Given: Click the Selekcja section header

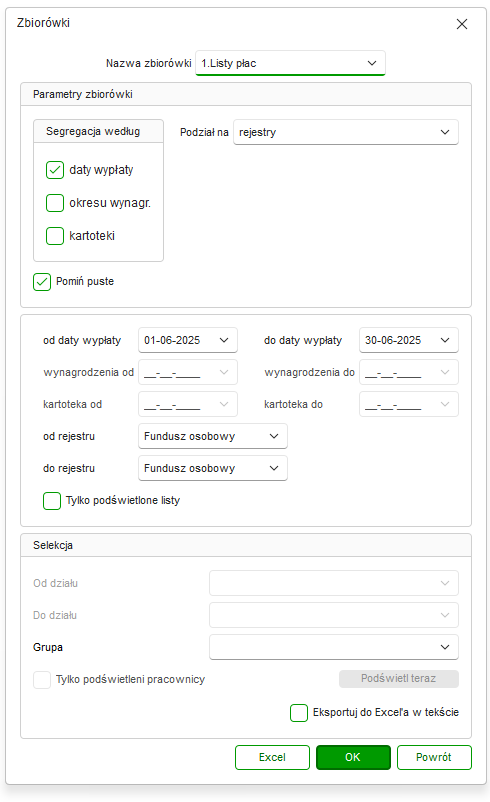Looking at the screenshot, I should 246,545.
